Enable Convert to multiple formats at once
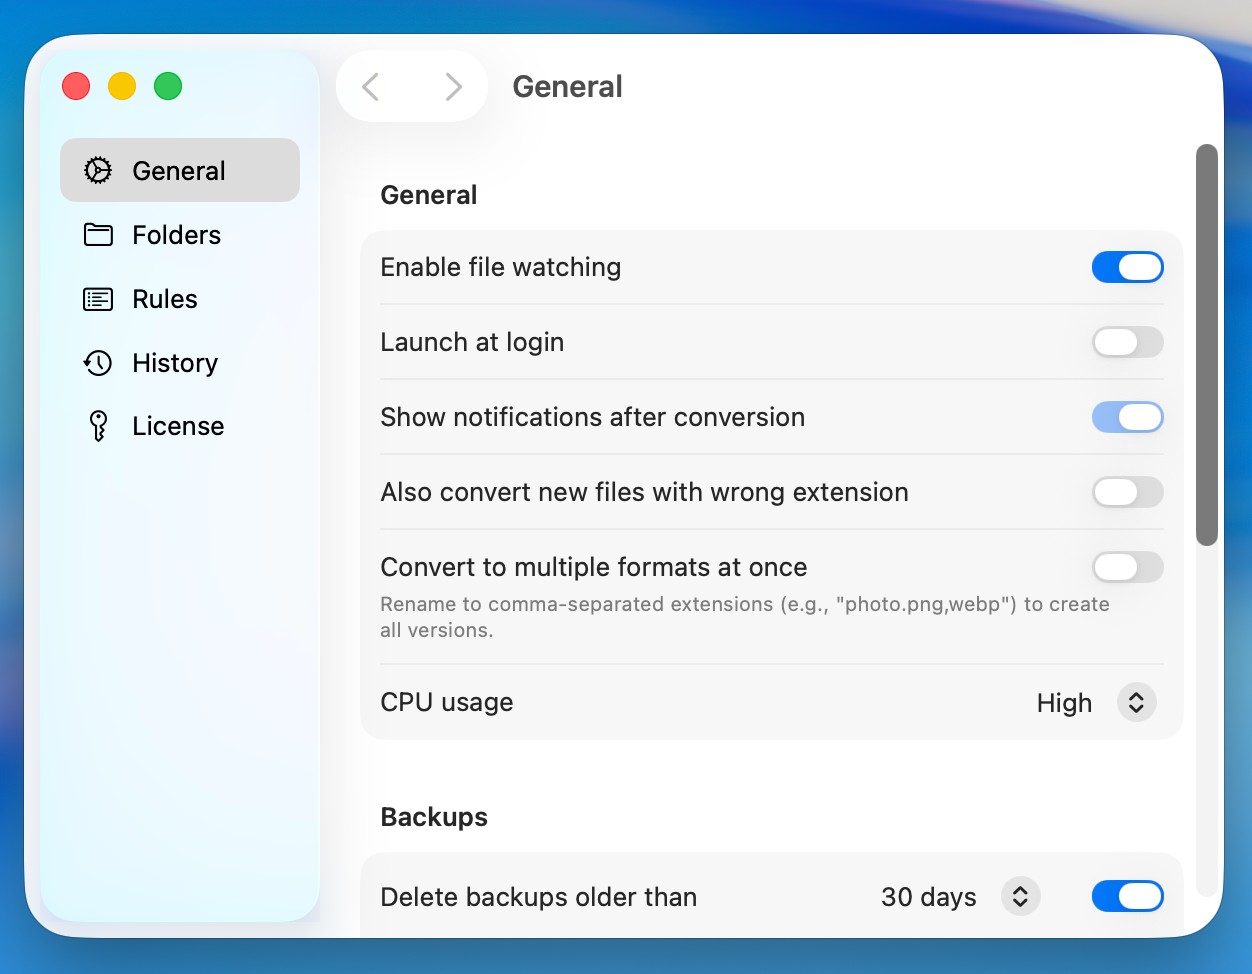This screenshot has height=974, width=1252. pos(1127,567)
